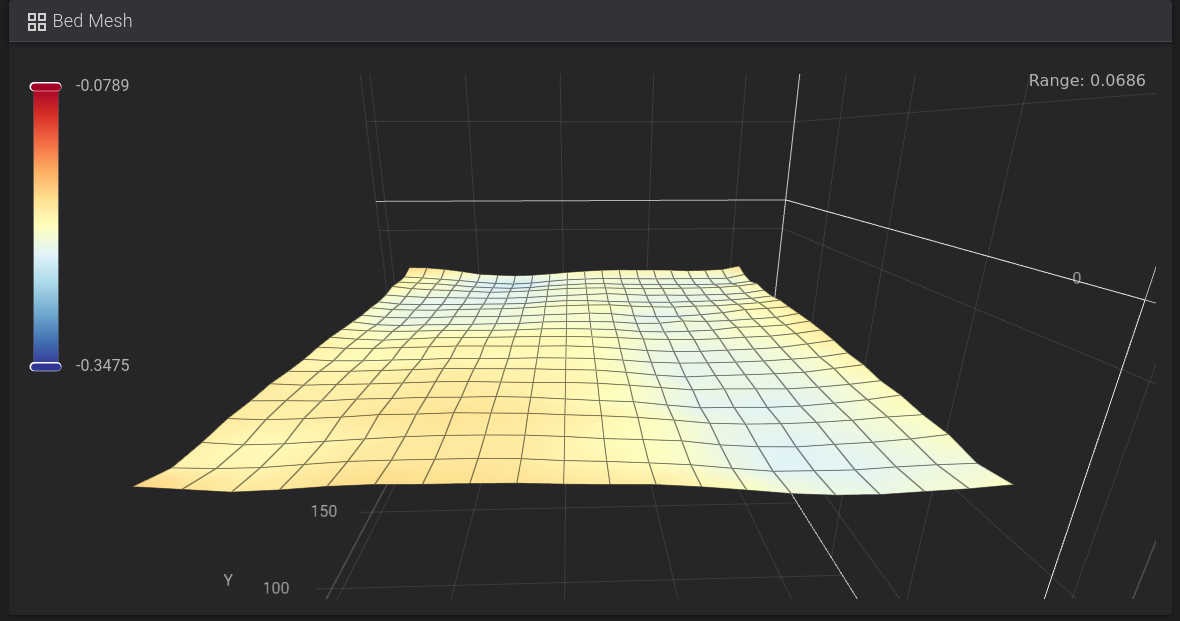Click the Range: 0.0686 readout
Viewport: 1180px width, 621px height.
click(1086, 81)
